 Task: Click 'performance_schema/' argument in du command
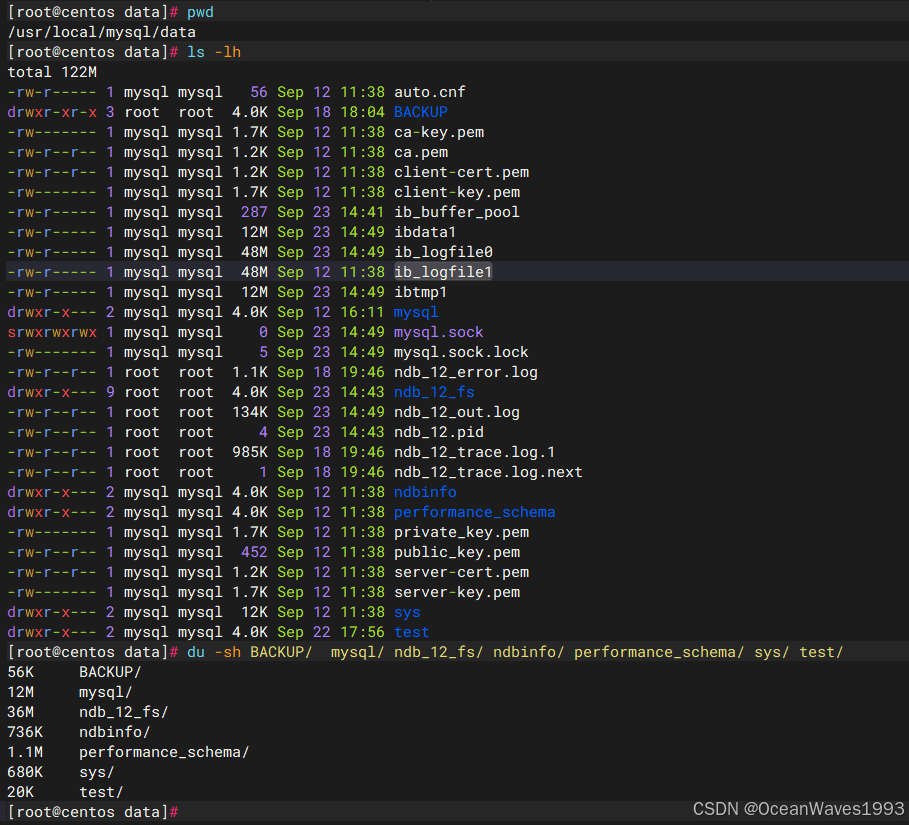(659, 652)
